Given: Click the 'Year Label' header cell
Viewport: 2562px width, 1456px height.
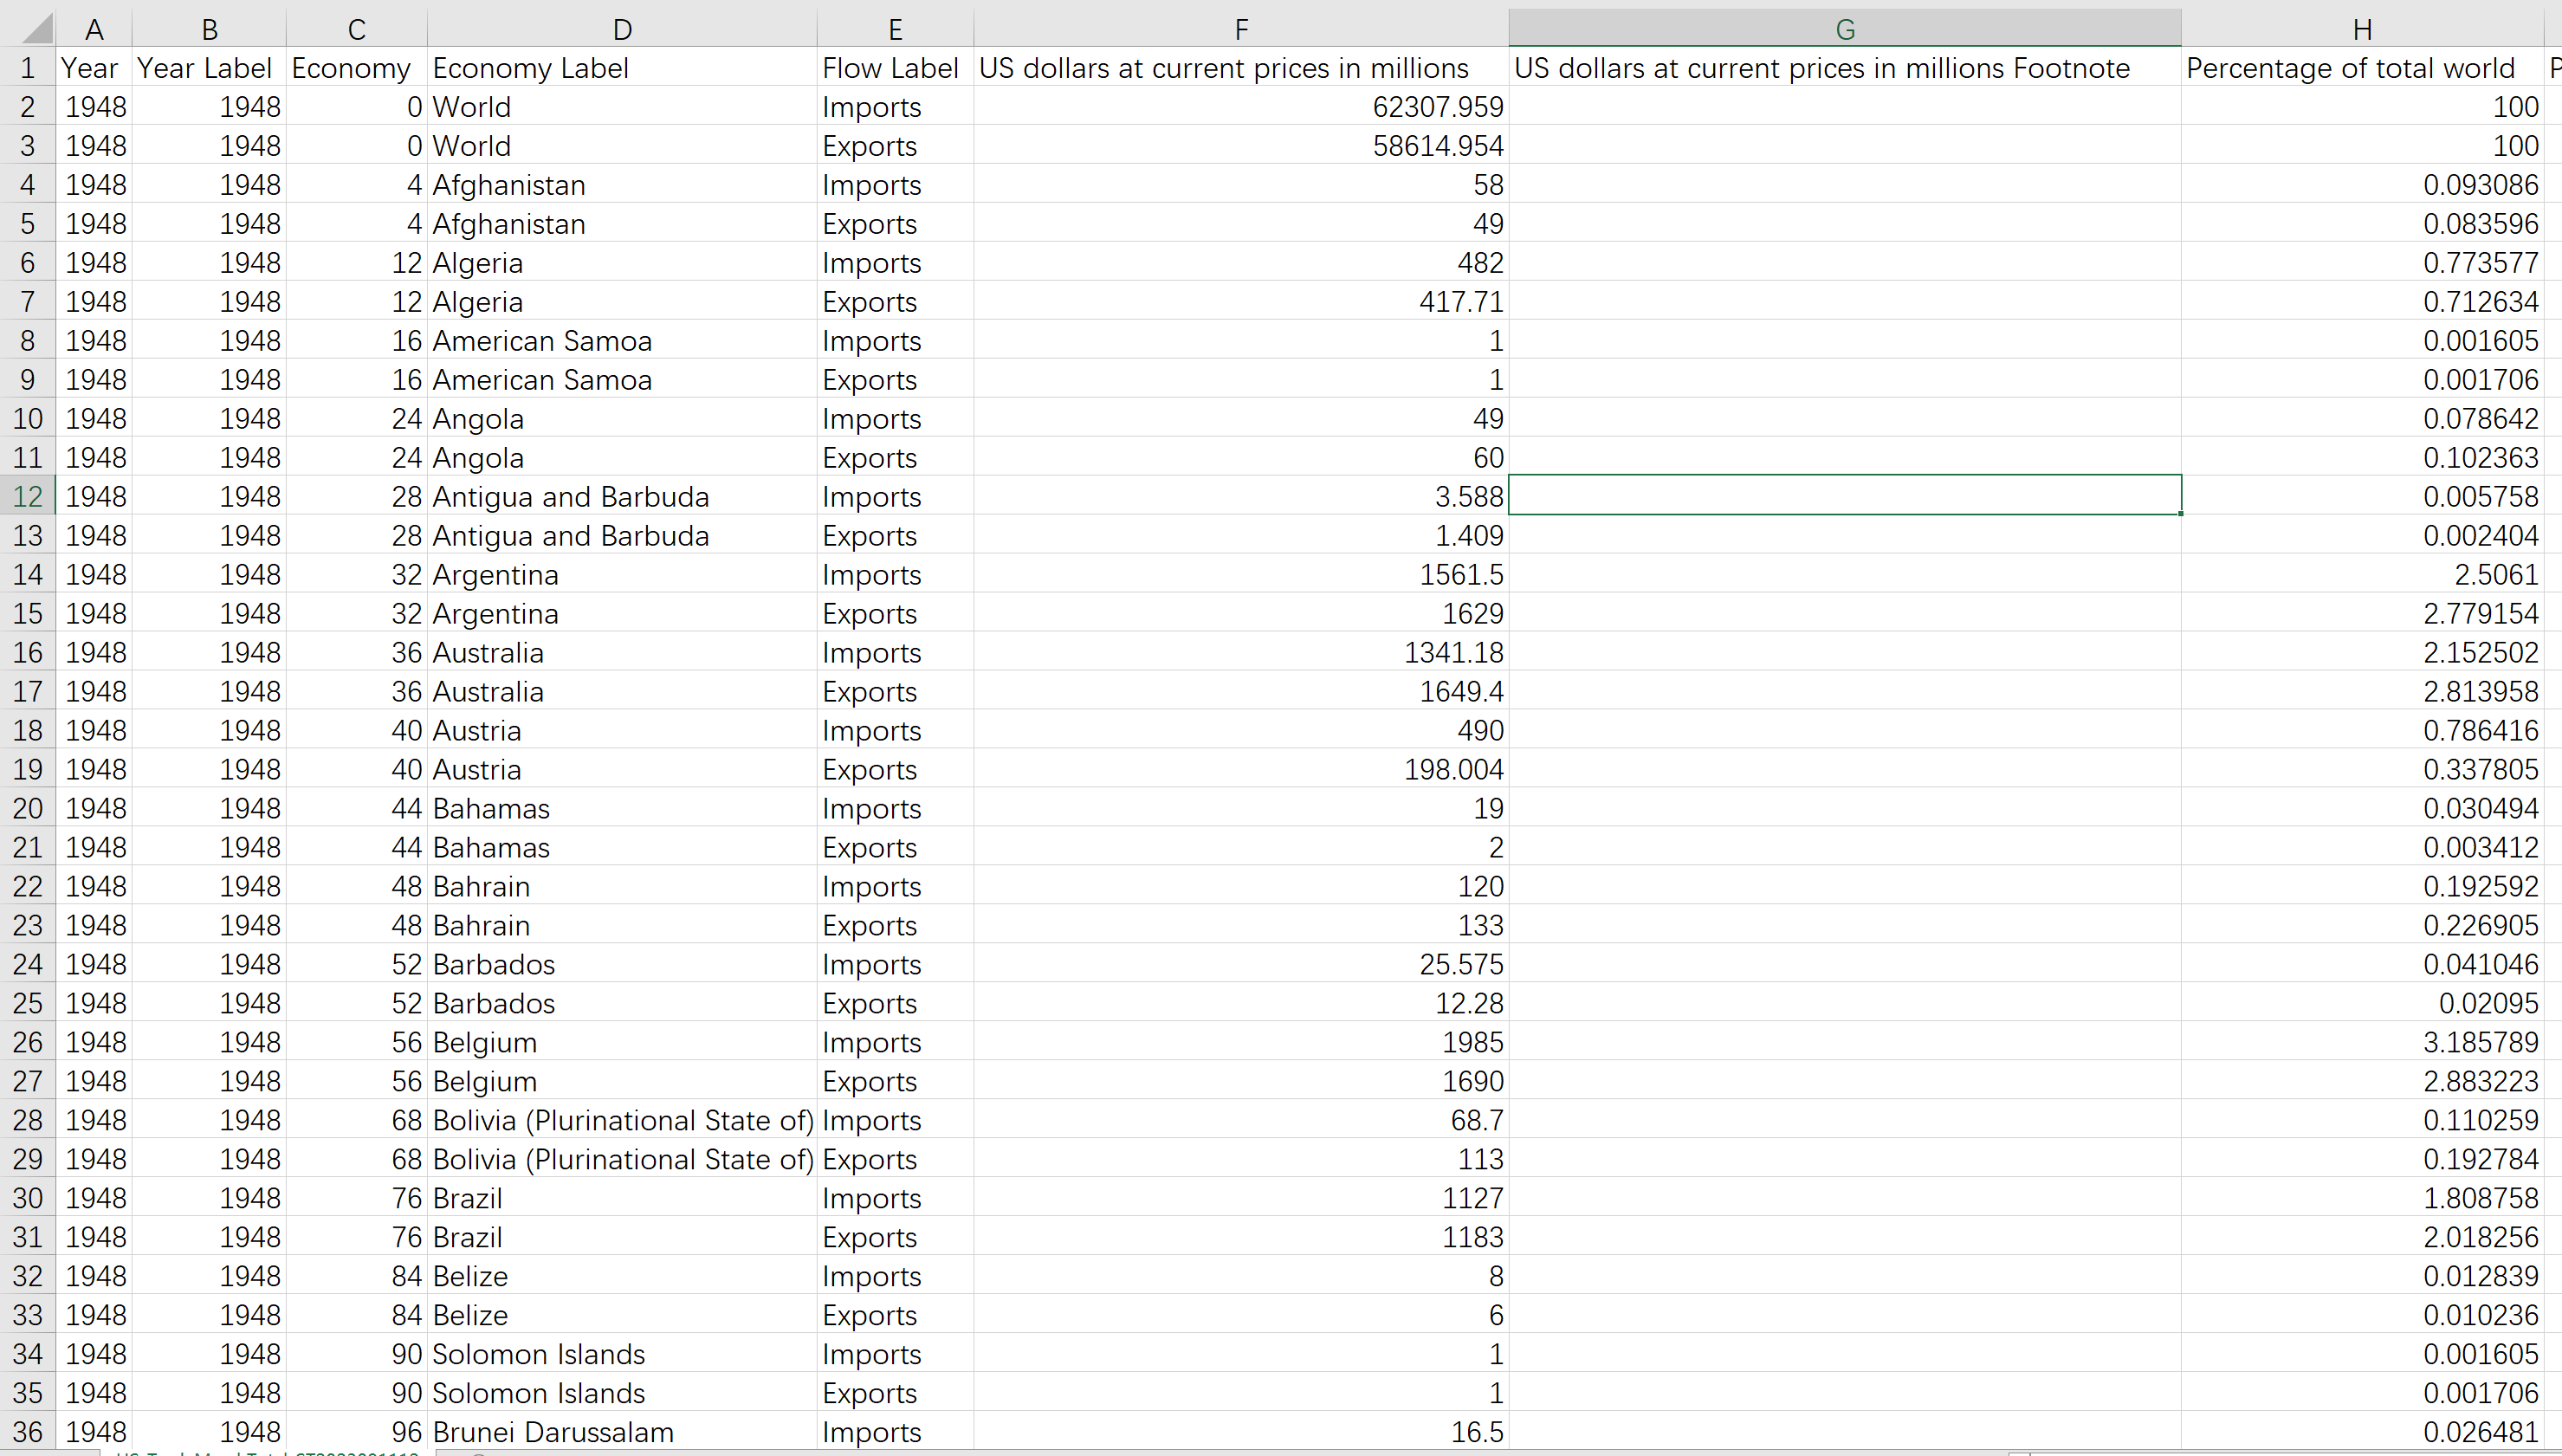Looking at the screenshot, I should coord(208,68).
